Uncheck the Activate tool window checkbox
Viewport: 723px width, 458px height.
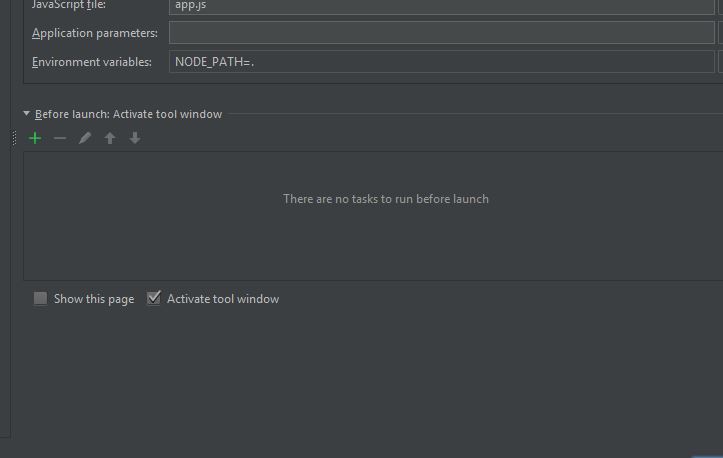154,298
